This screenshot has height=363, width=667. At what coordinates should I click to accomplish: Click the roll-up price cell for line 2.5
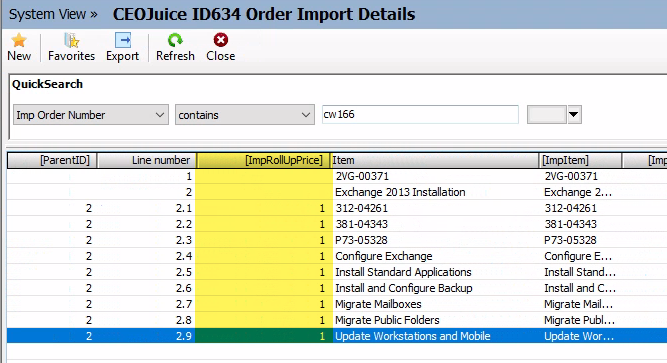tap(264, 272)
